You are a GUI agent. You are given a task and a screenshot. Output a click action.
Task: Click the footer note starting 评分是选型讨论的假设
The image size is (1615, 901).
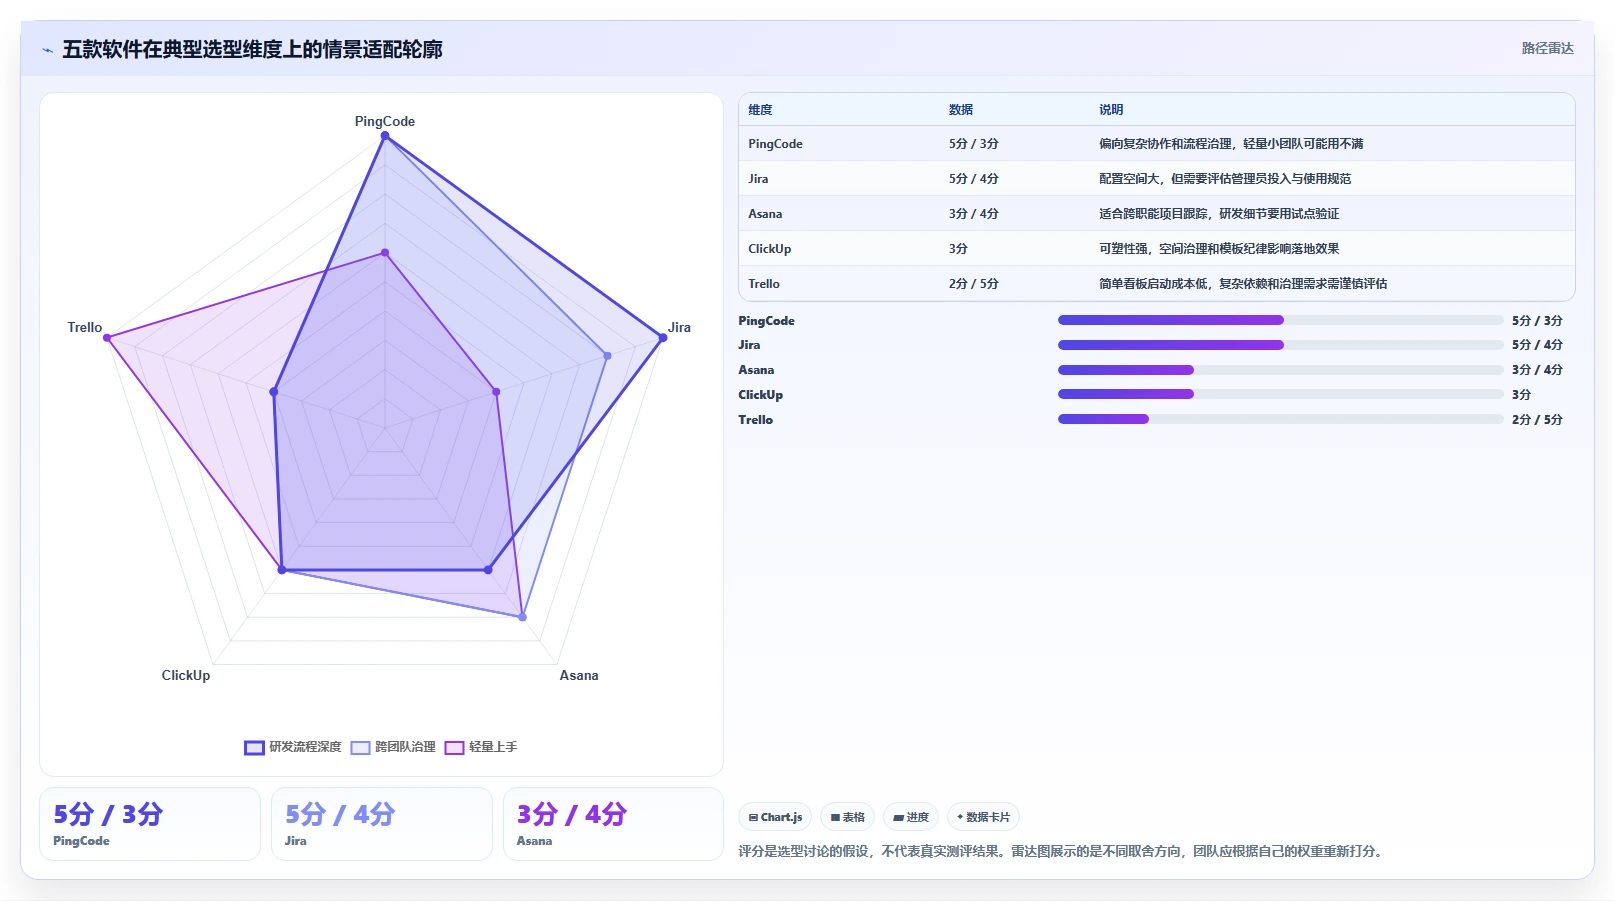pyautogui.click(x=1061, y=852)
